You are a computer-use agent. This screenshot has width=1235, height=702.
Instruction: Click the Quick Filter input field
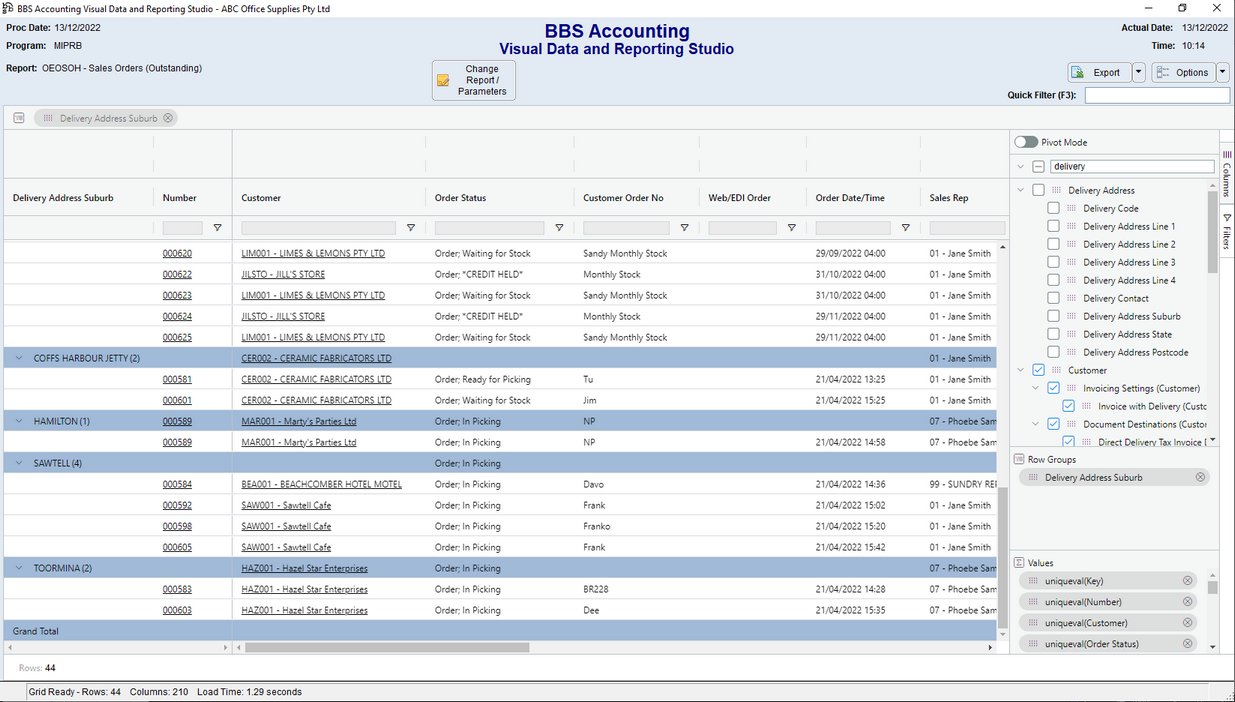1157,95
